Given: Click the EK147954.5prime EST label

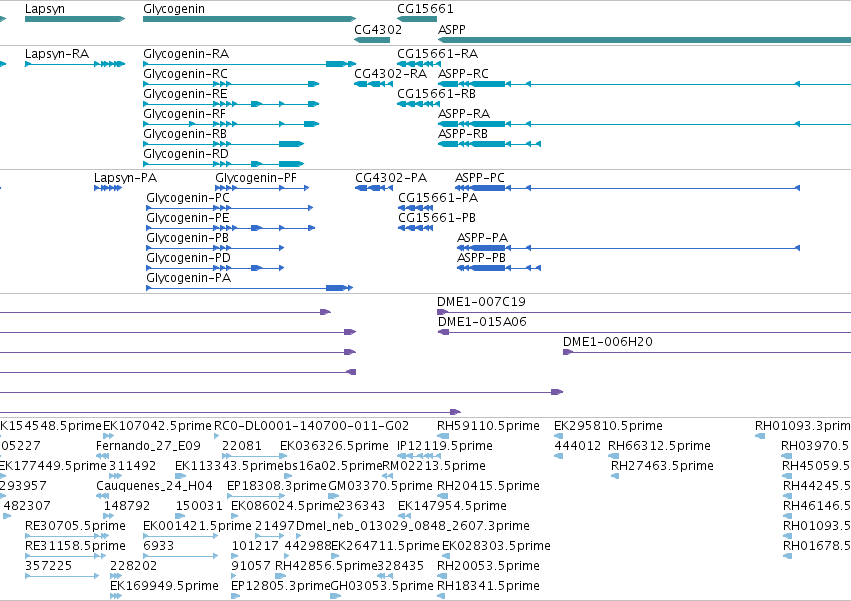Looking at the screenshot, I should point(452,507).
